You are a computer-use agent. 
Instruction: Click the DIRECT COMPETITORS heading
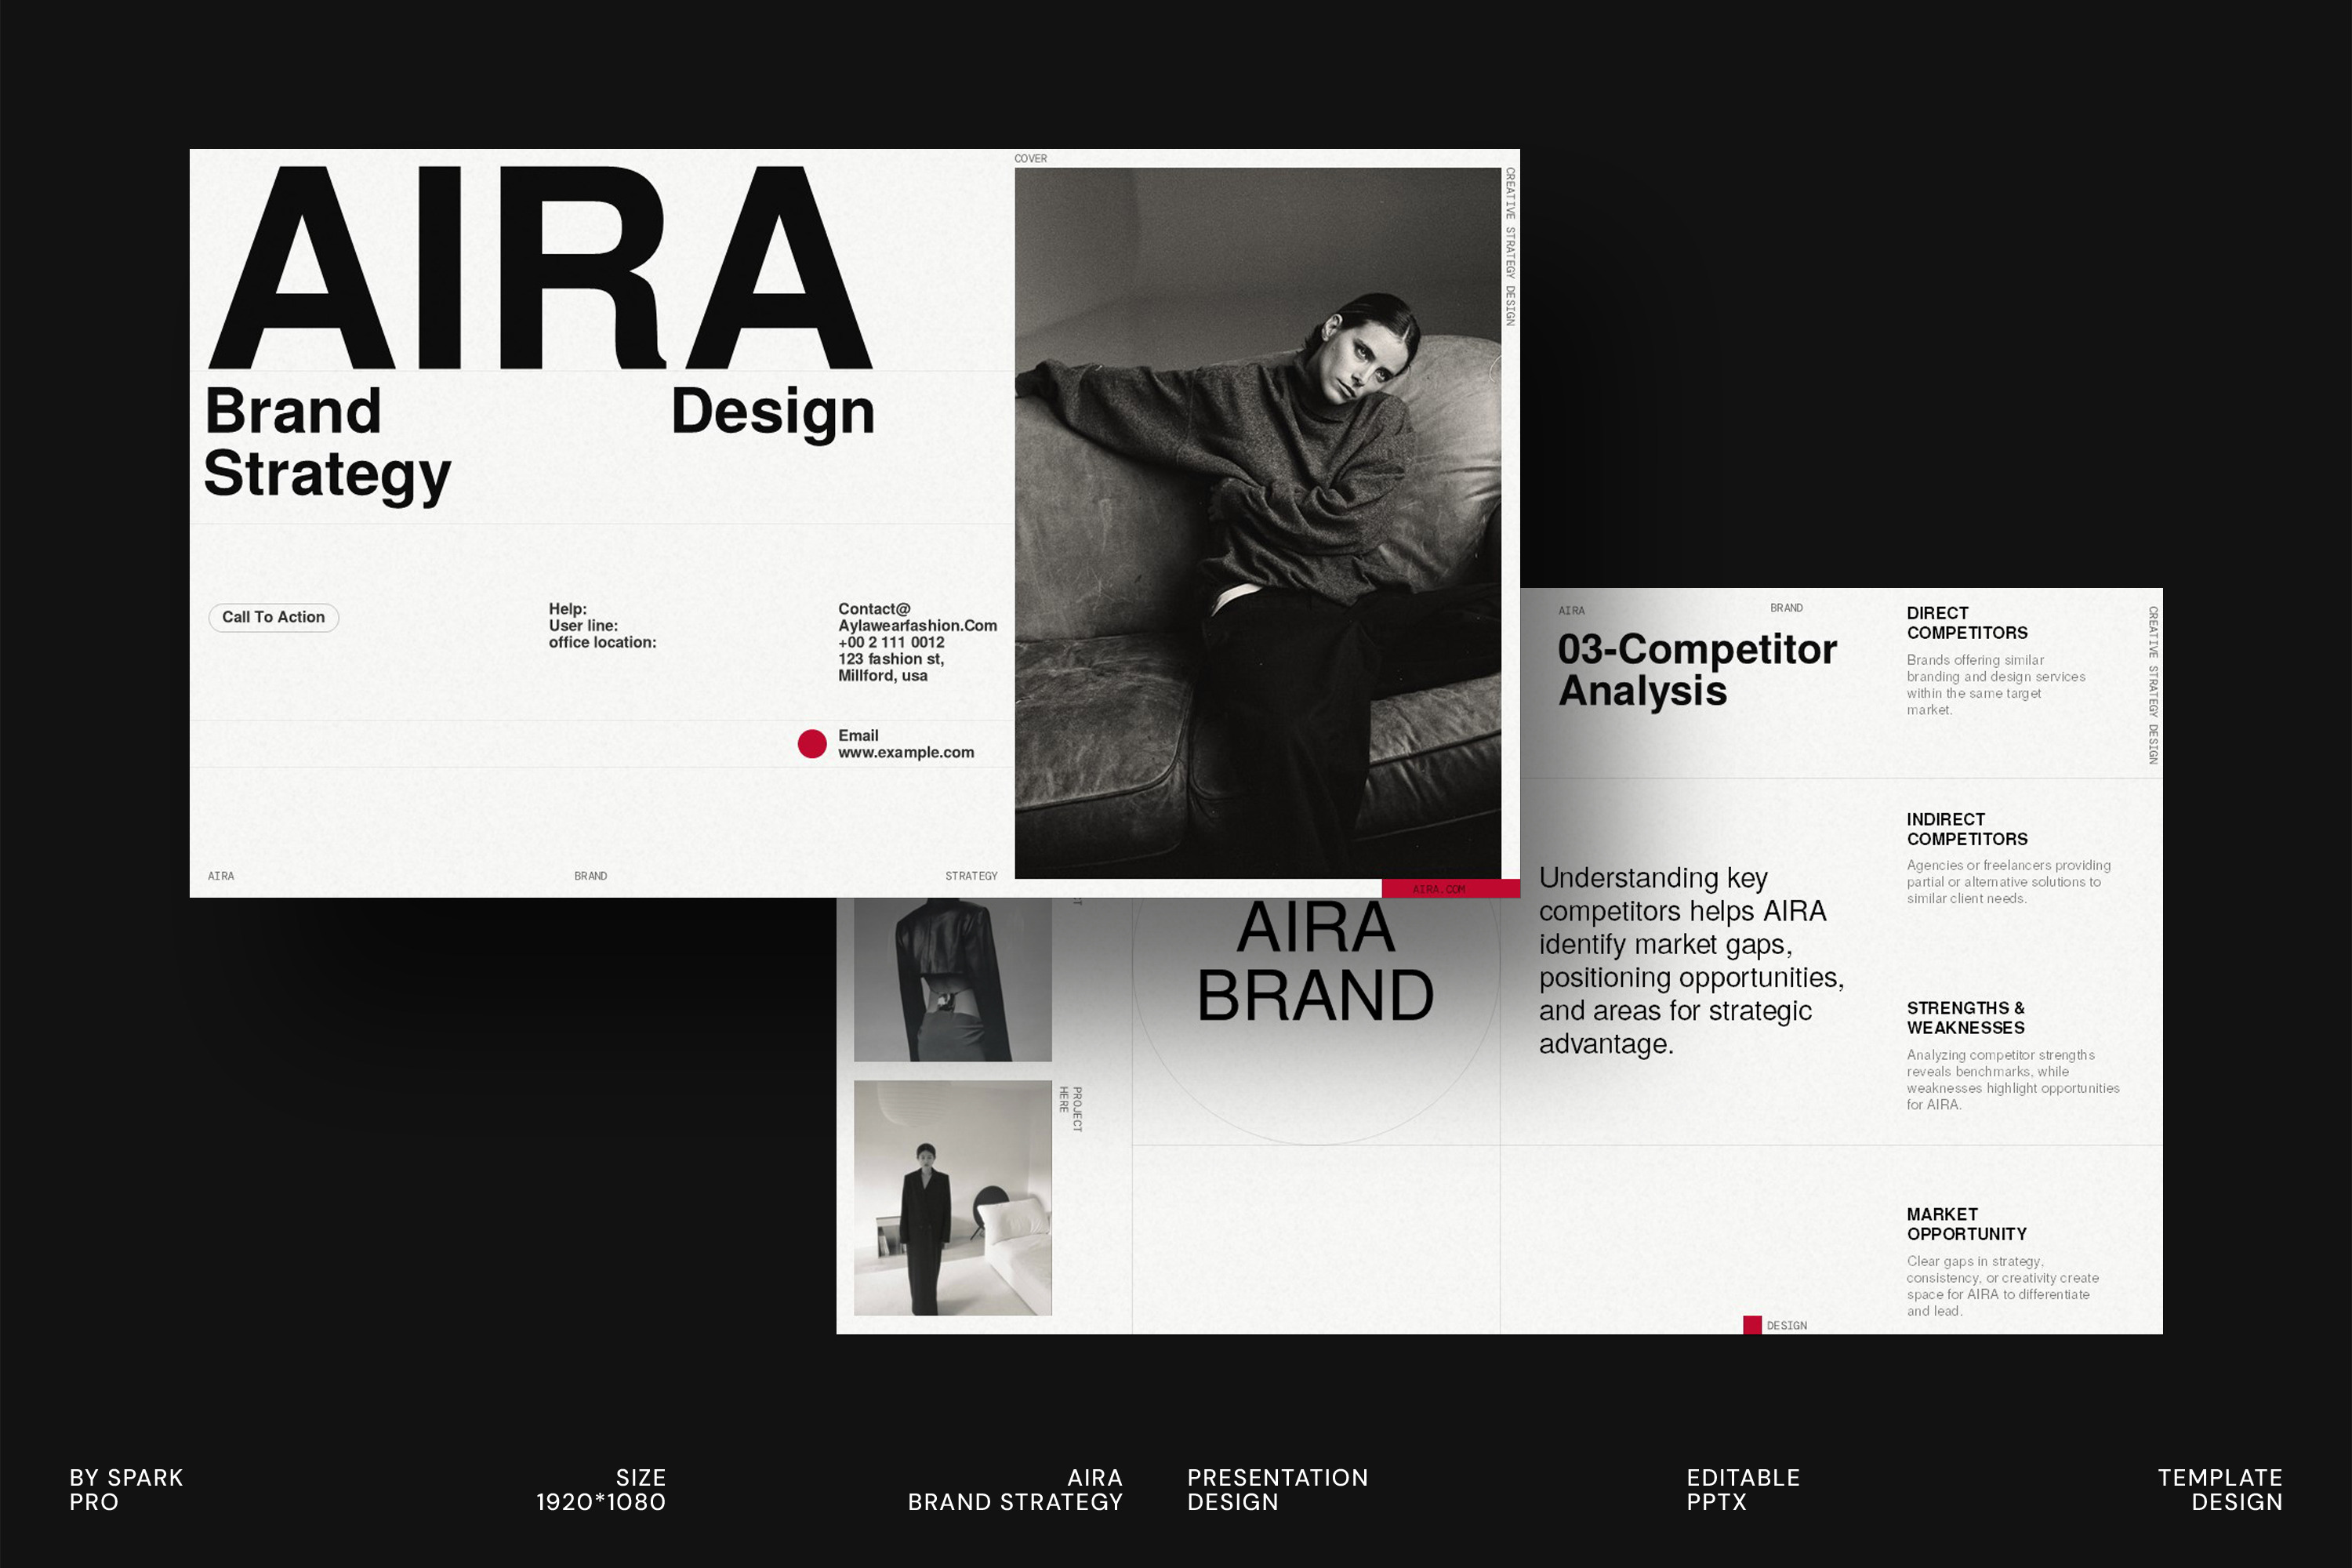tap(1966, 623)
